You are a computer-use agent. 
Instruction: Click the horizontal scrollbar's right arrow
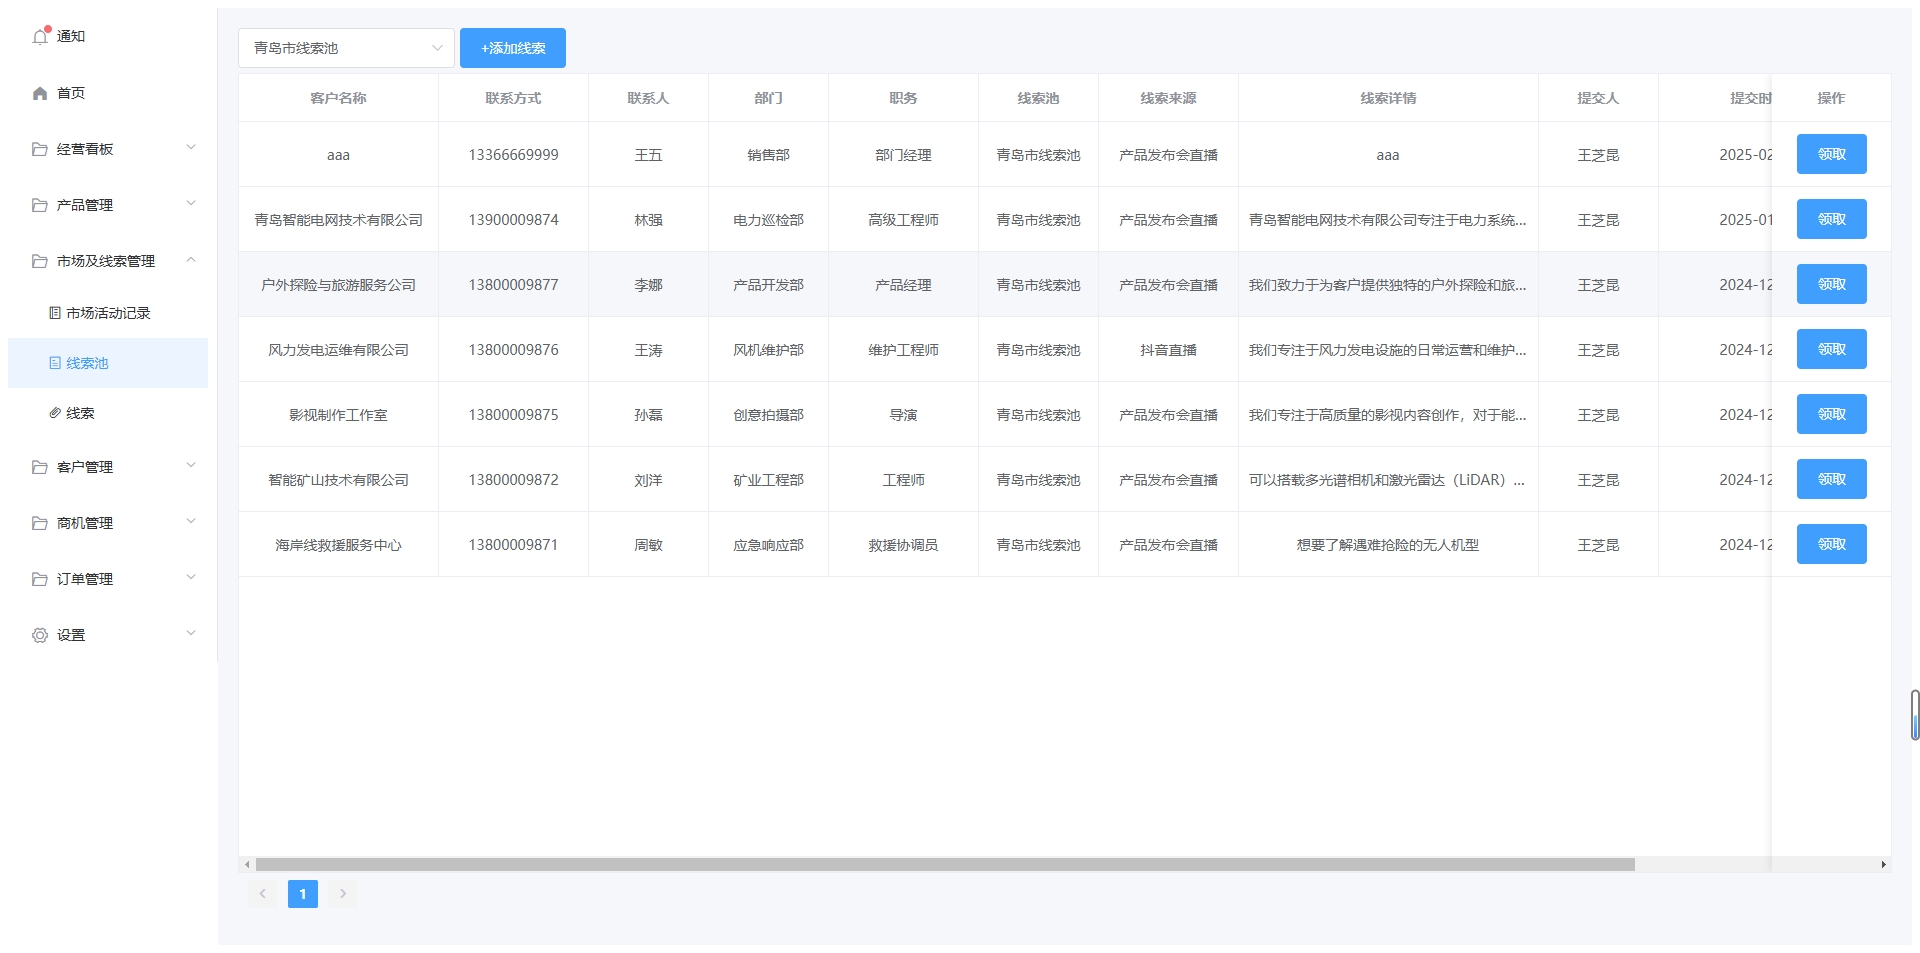pyautogui.click(x=1883, y=864)
